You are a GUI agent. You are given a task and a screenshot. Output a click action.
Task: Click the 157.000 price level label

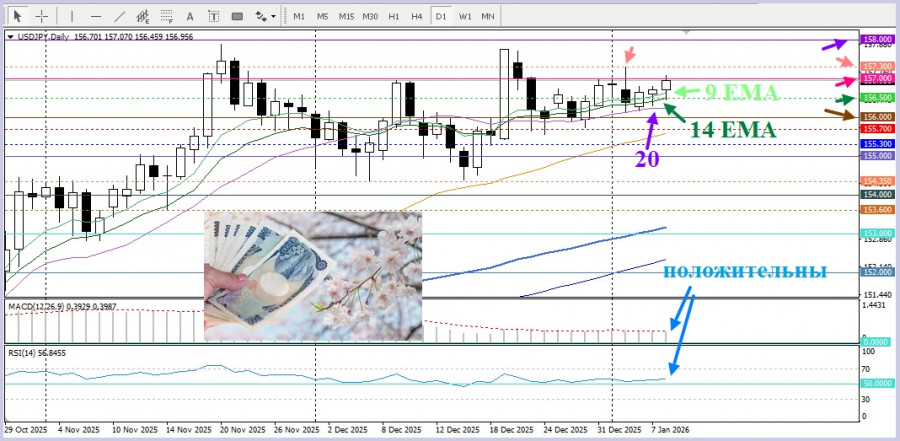(x=878, y=78)
